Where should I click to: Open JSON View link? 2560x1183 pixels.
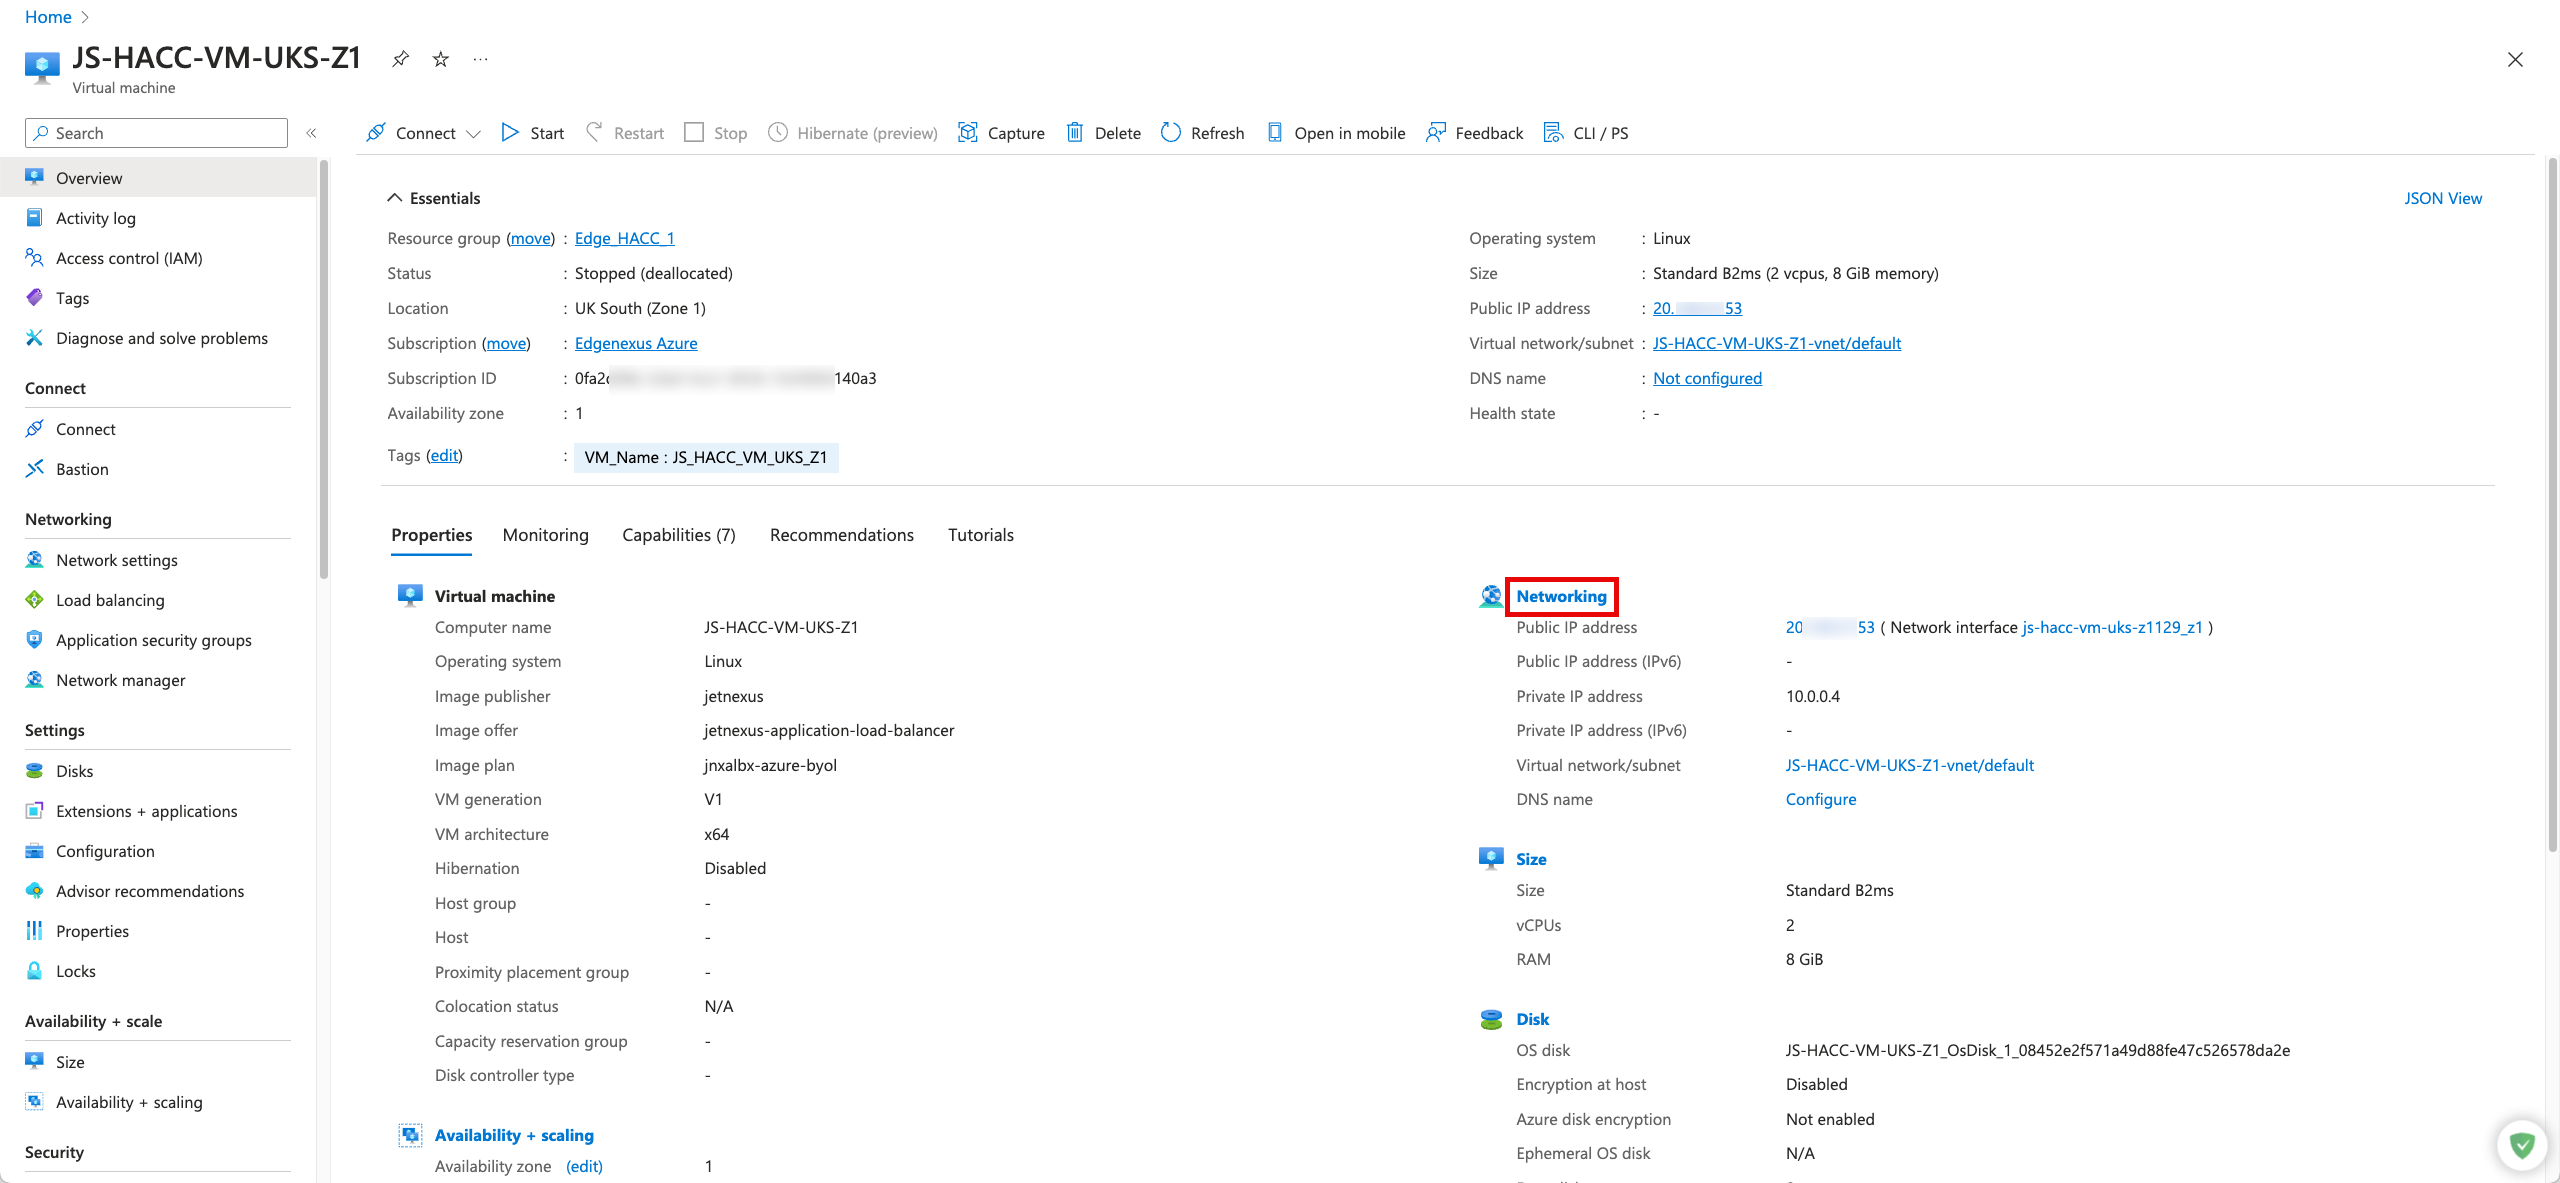(2443, 198)
